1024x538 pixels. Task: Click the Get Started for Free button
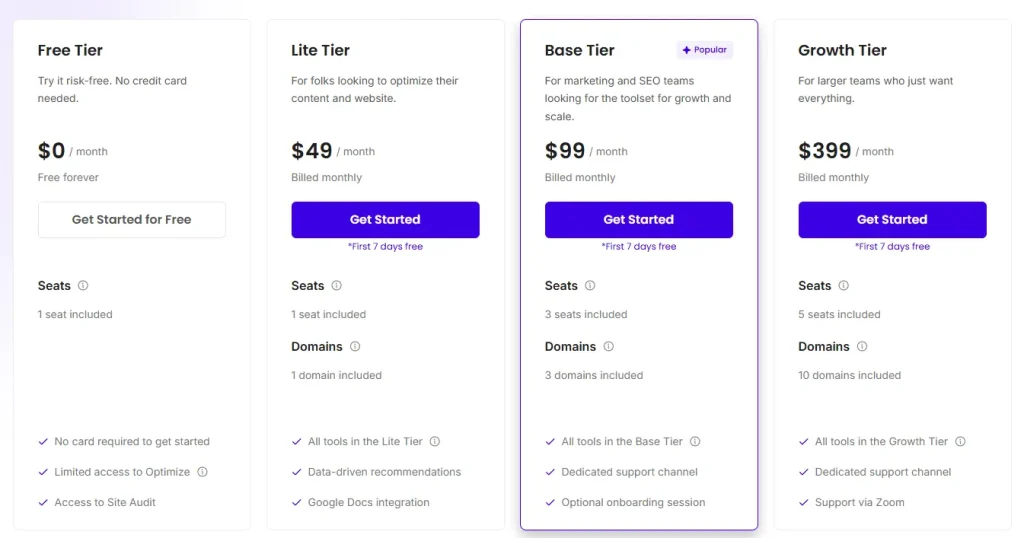(132, 219)
